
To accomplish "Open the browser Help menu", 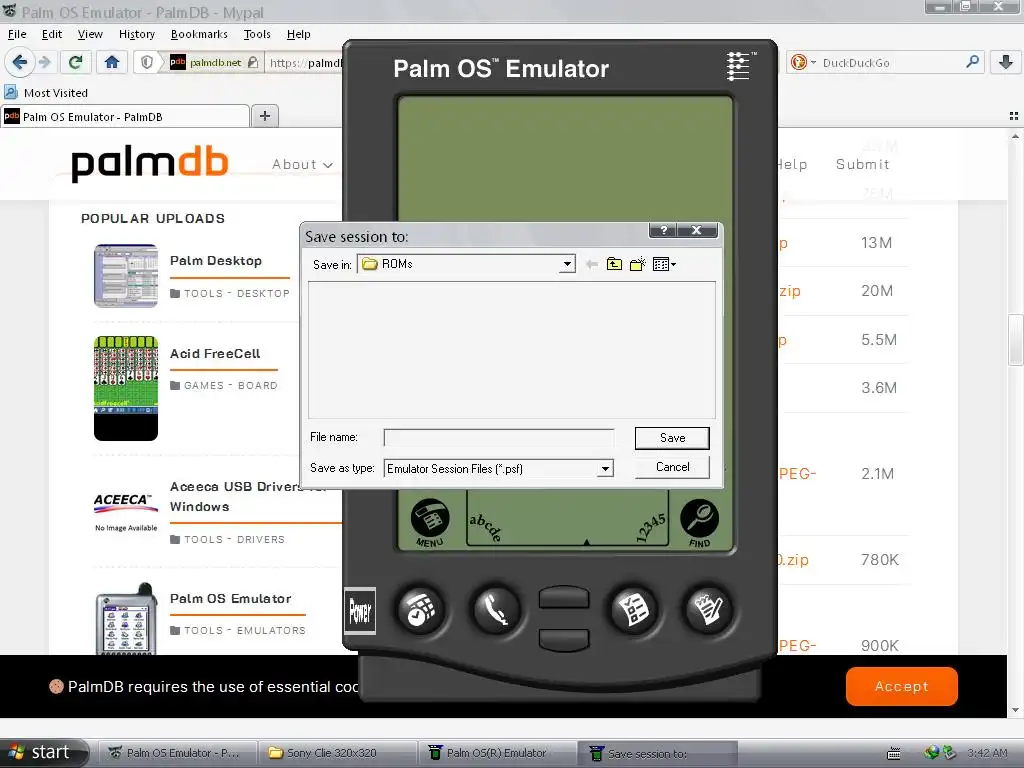I will (298, 34).
